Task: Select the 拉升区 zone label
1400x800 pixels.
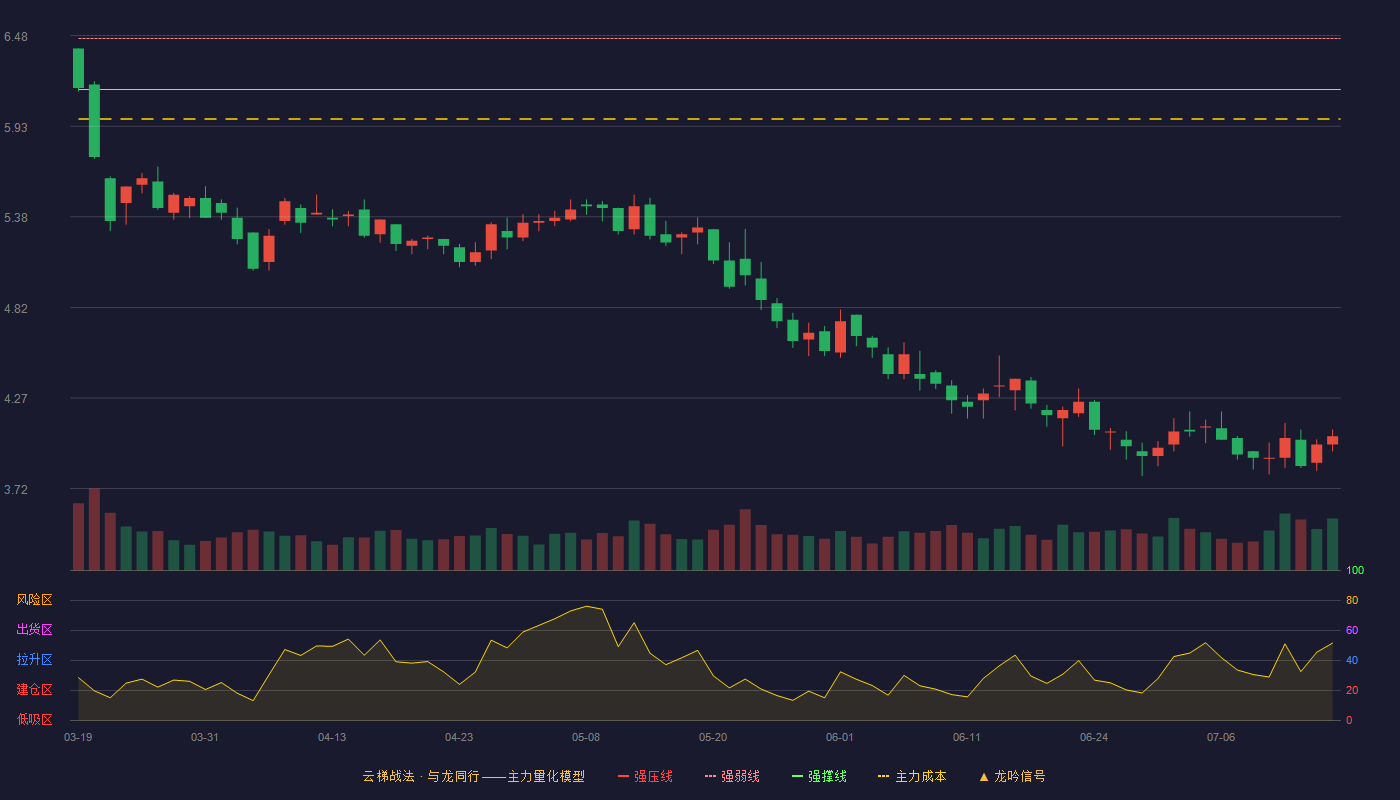Action: [34, 660]
